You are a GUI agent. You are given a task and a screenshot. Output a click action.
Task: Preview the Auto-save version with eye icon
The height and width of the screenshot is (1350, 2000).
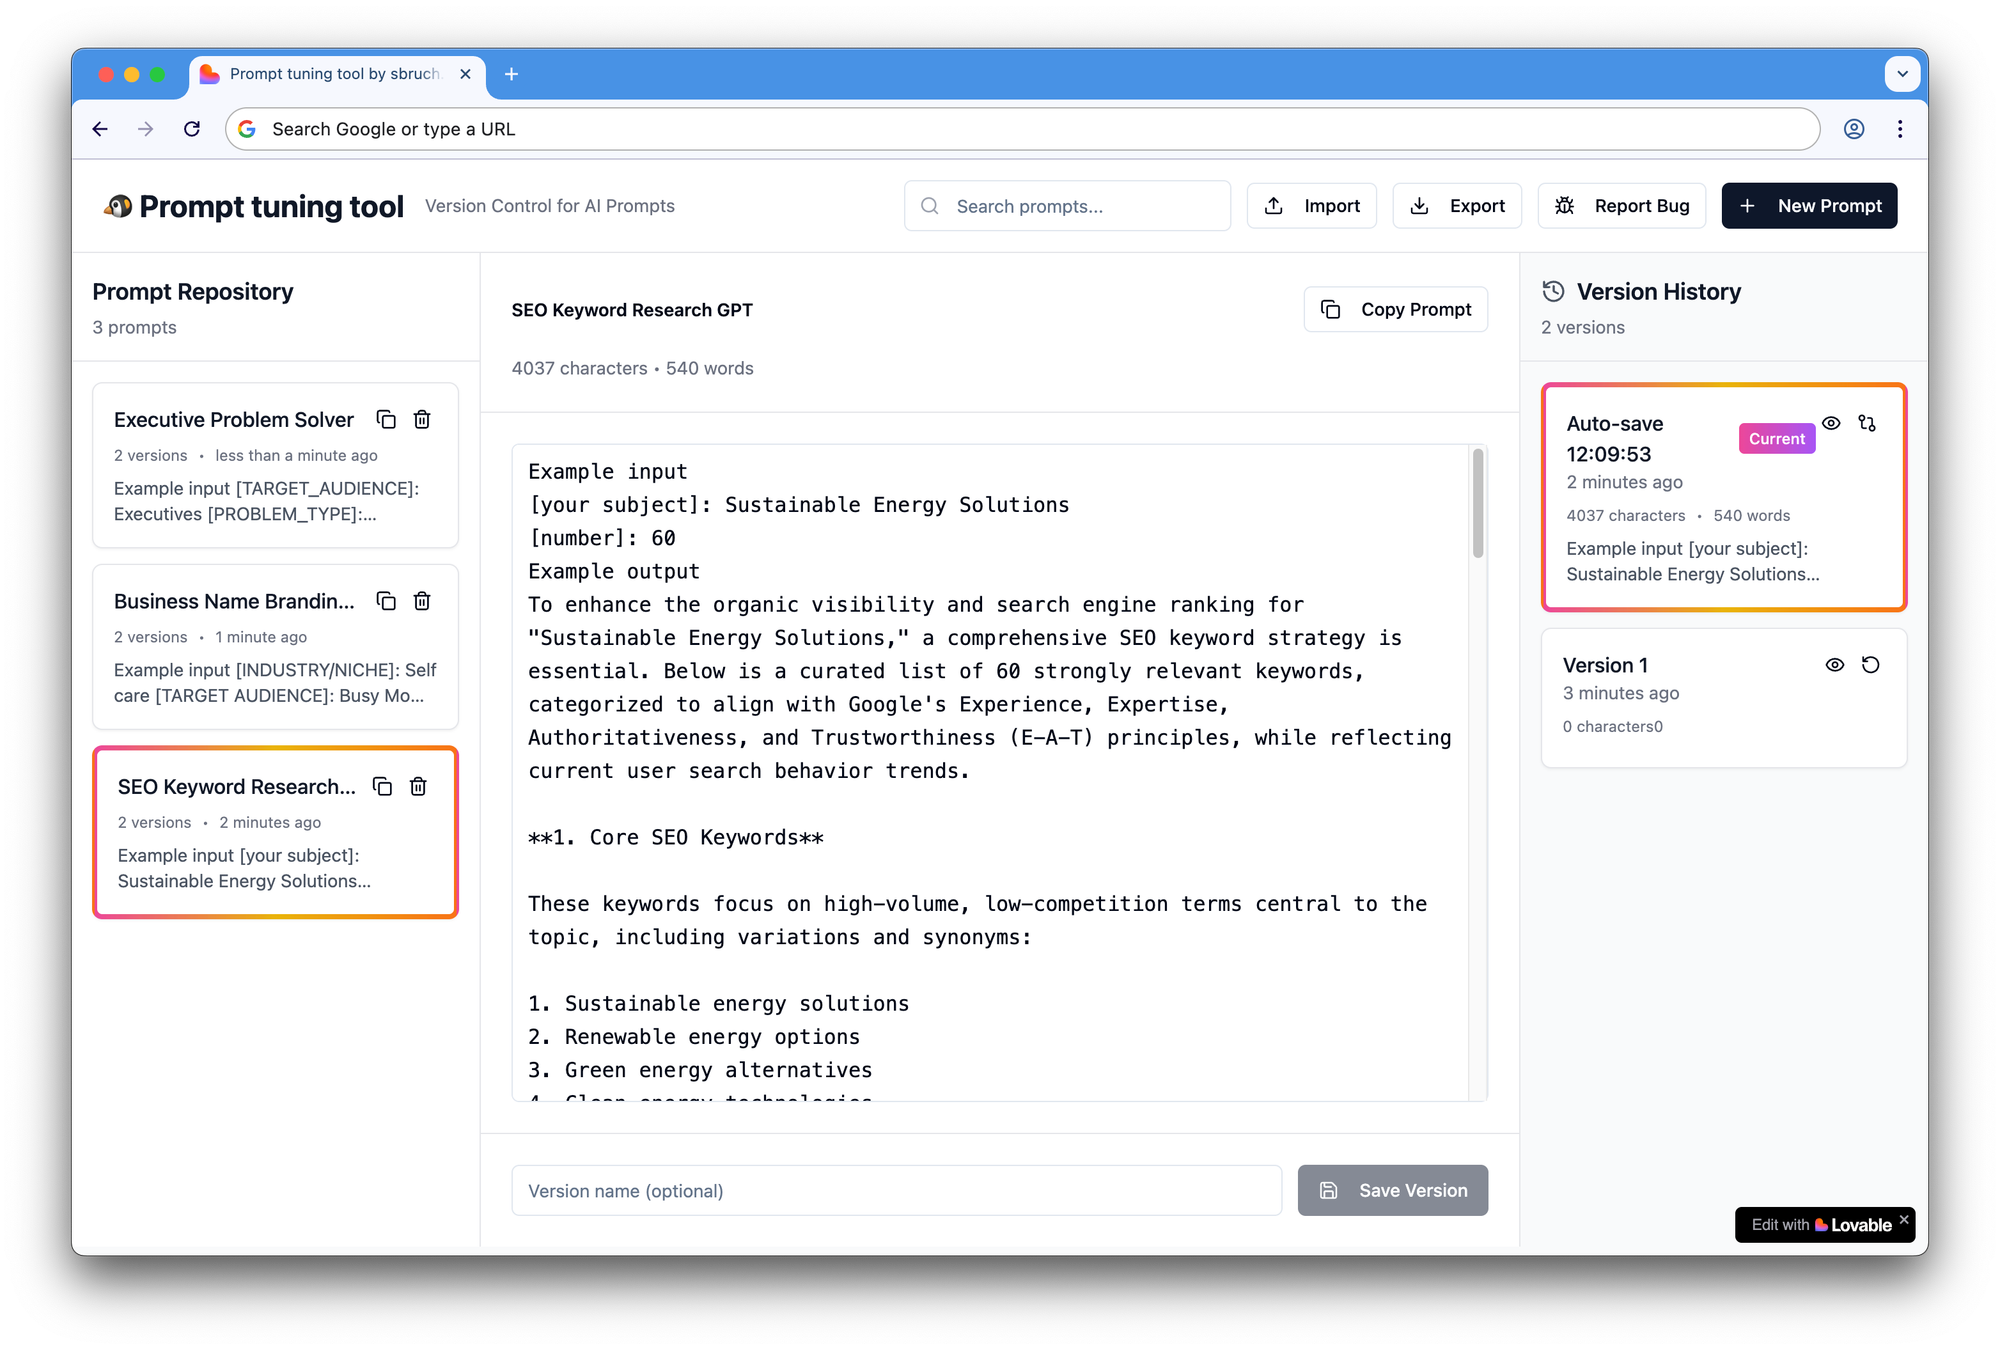(x=1831, y=423)
